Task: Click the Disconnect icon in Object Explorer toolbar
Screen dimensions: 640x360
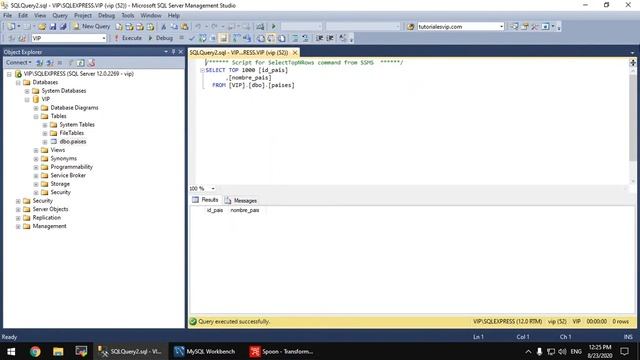Action: pyautogui.click(x=49, y=63)
